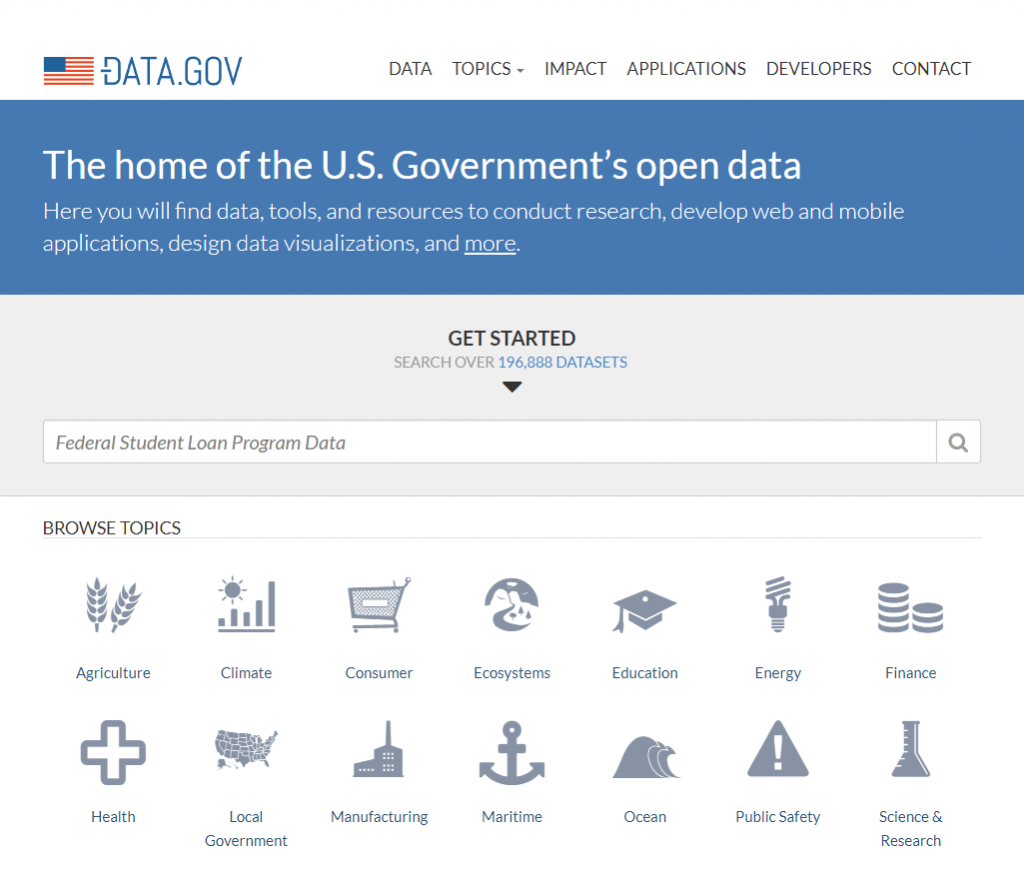Open the Applications nav item
1024x872 pixels.
point(686,69)
